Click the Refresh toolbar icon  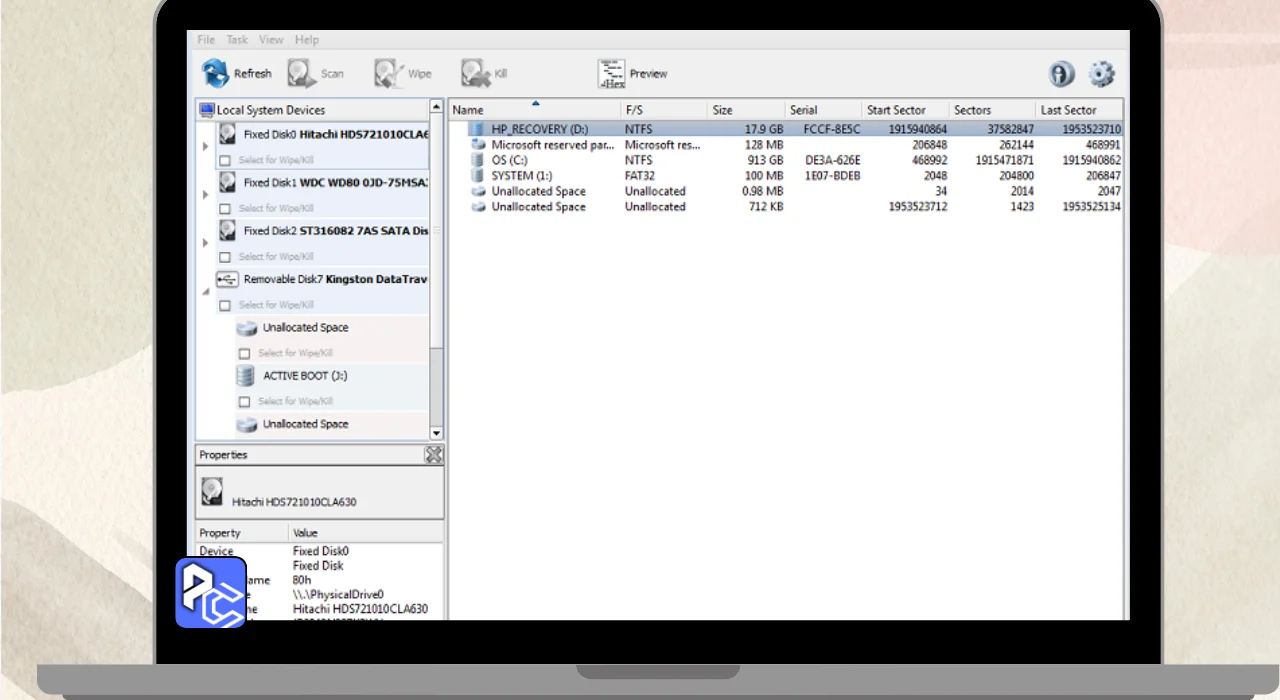[216, 73]
